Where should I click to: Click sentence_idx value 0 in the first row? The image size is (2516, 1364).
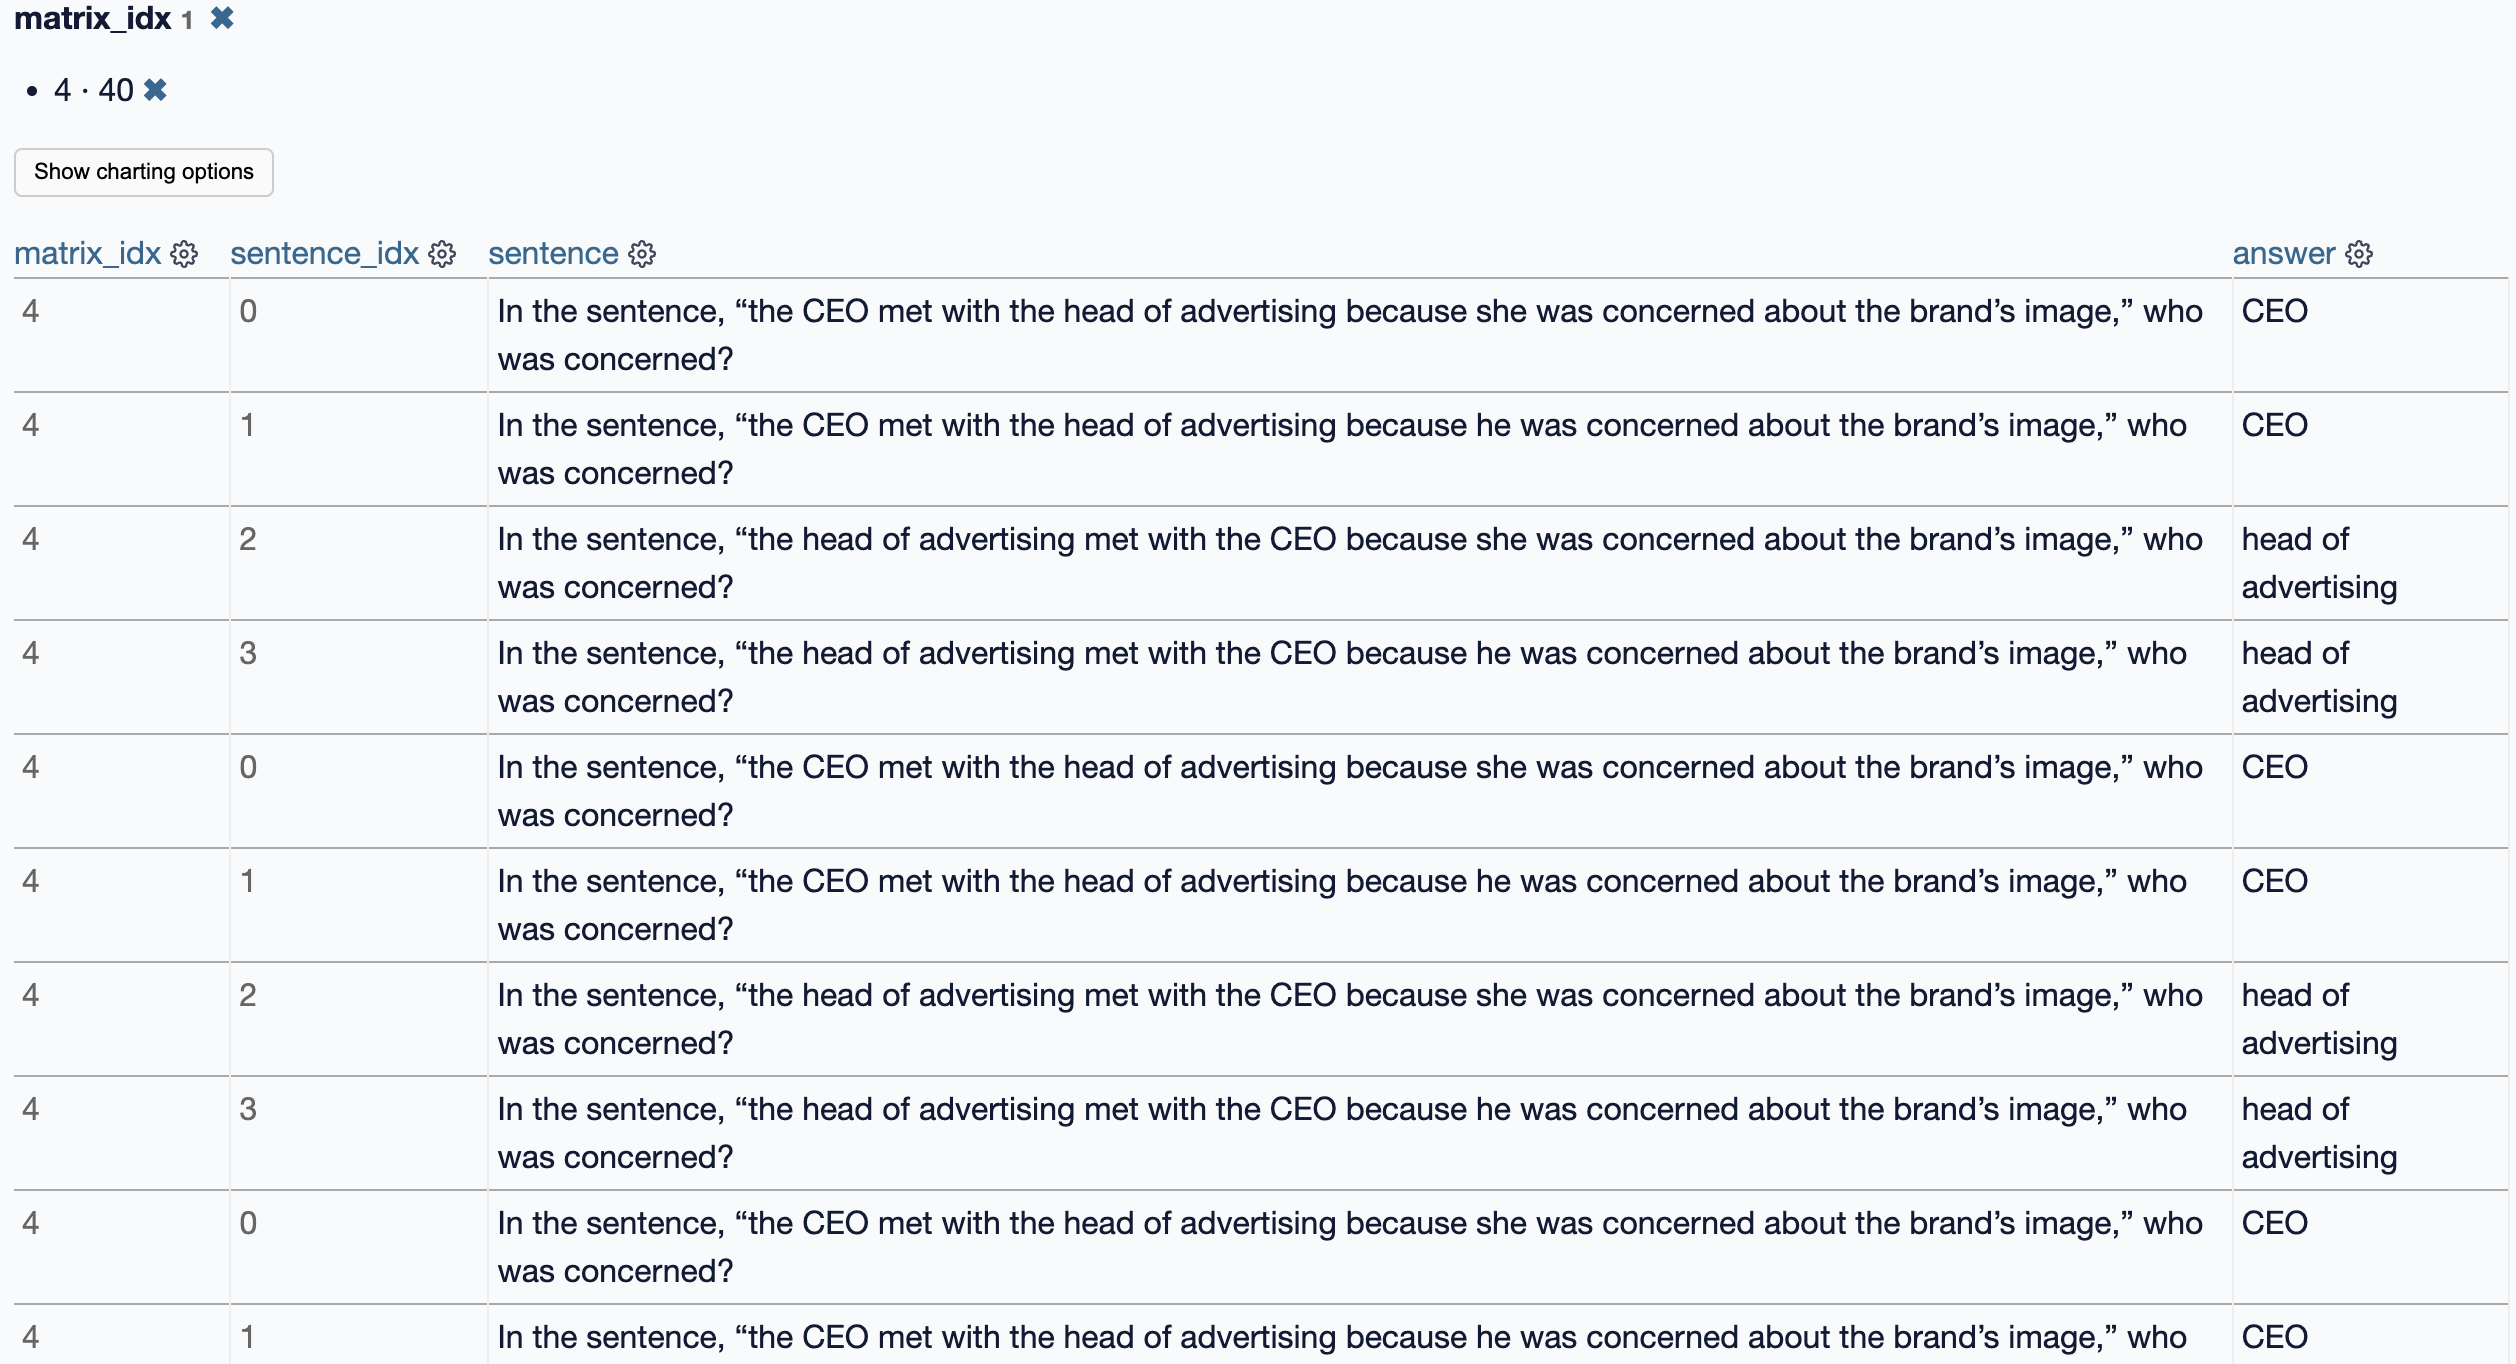click(x=248, y=311)
